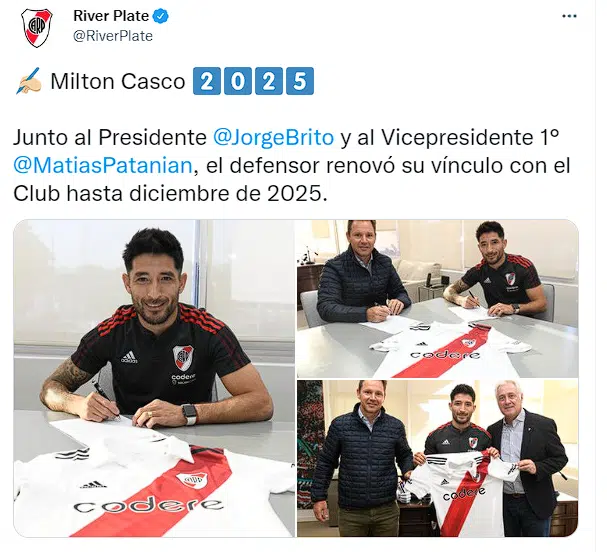Viewport: 607px width, 552px height.
Task: Click the keycap 0 emoji
Action: [x=238, y=81]
